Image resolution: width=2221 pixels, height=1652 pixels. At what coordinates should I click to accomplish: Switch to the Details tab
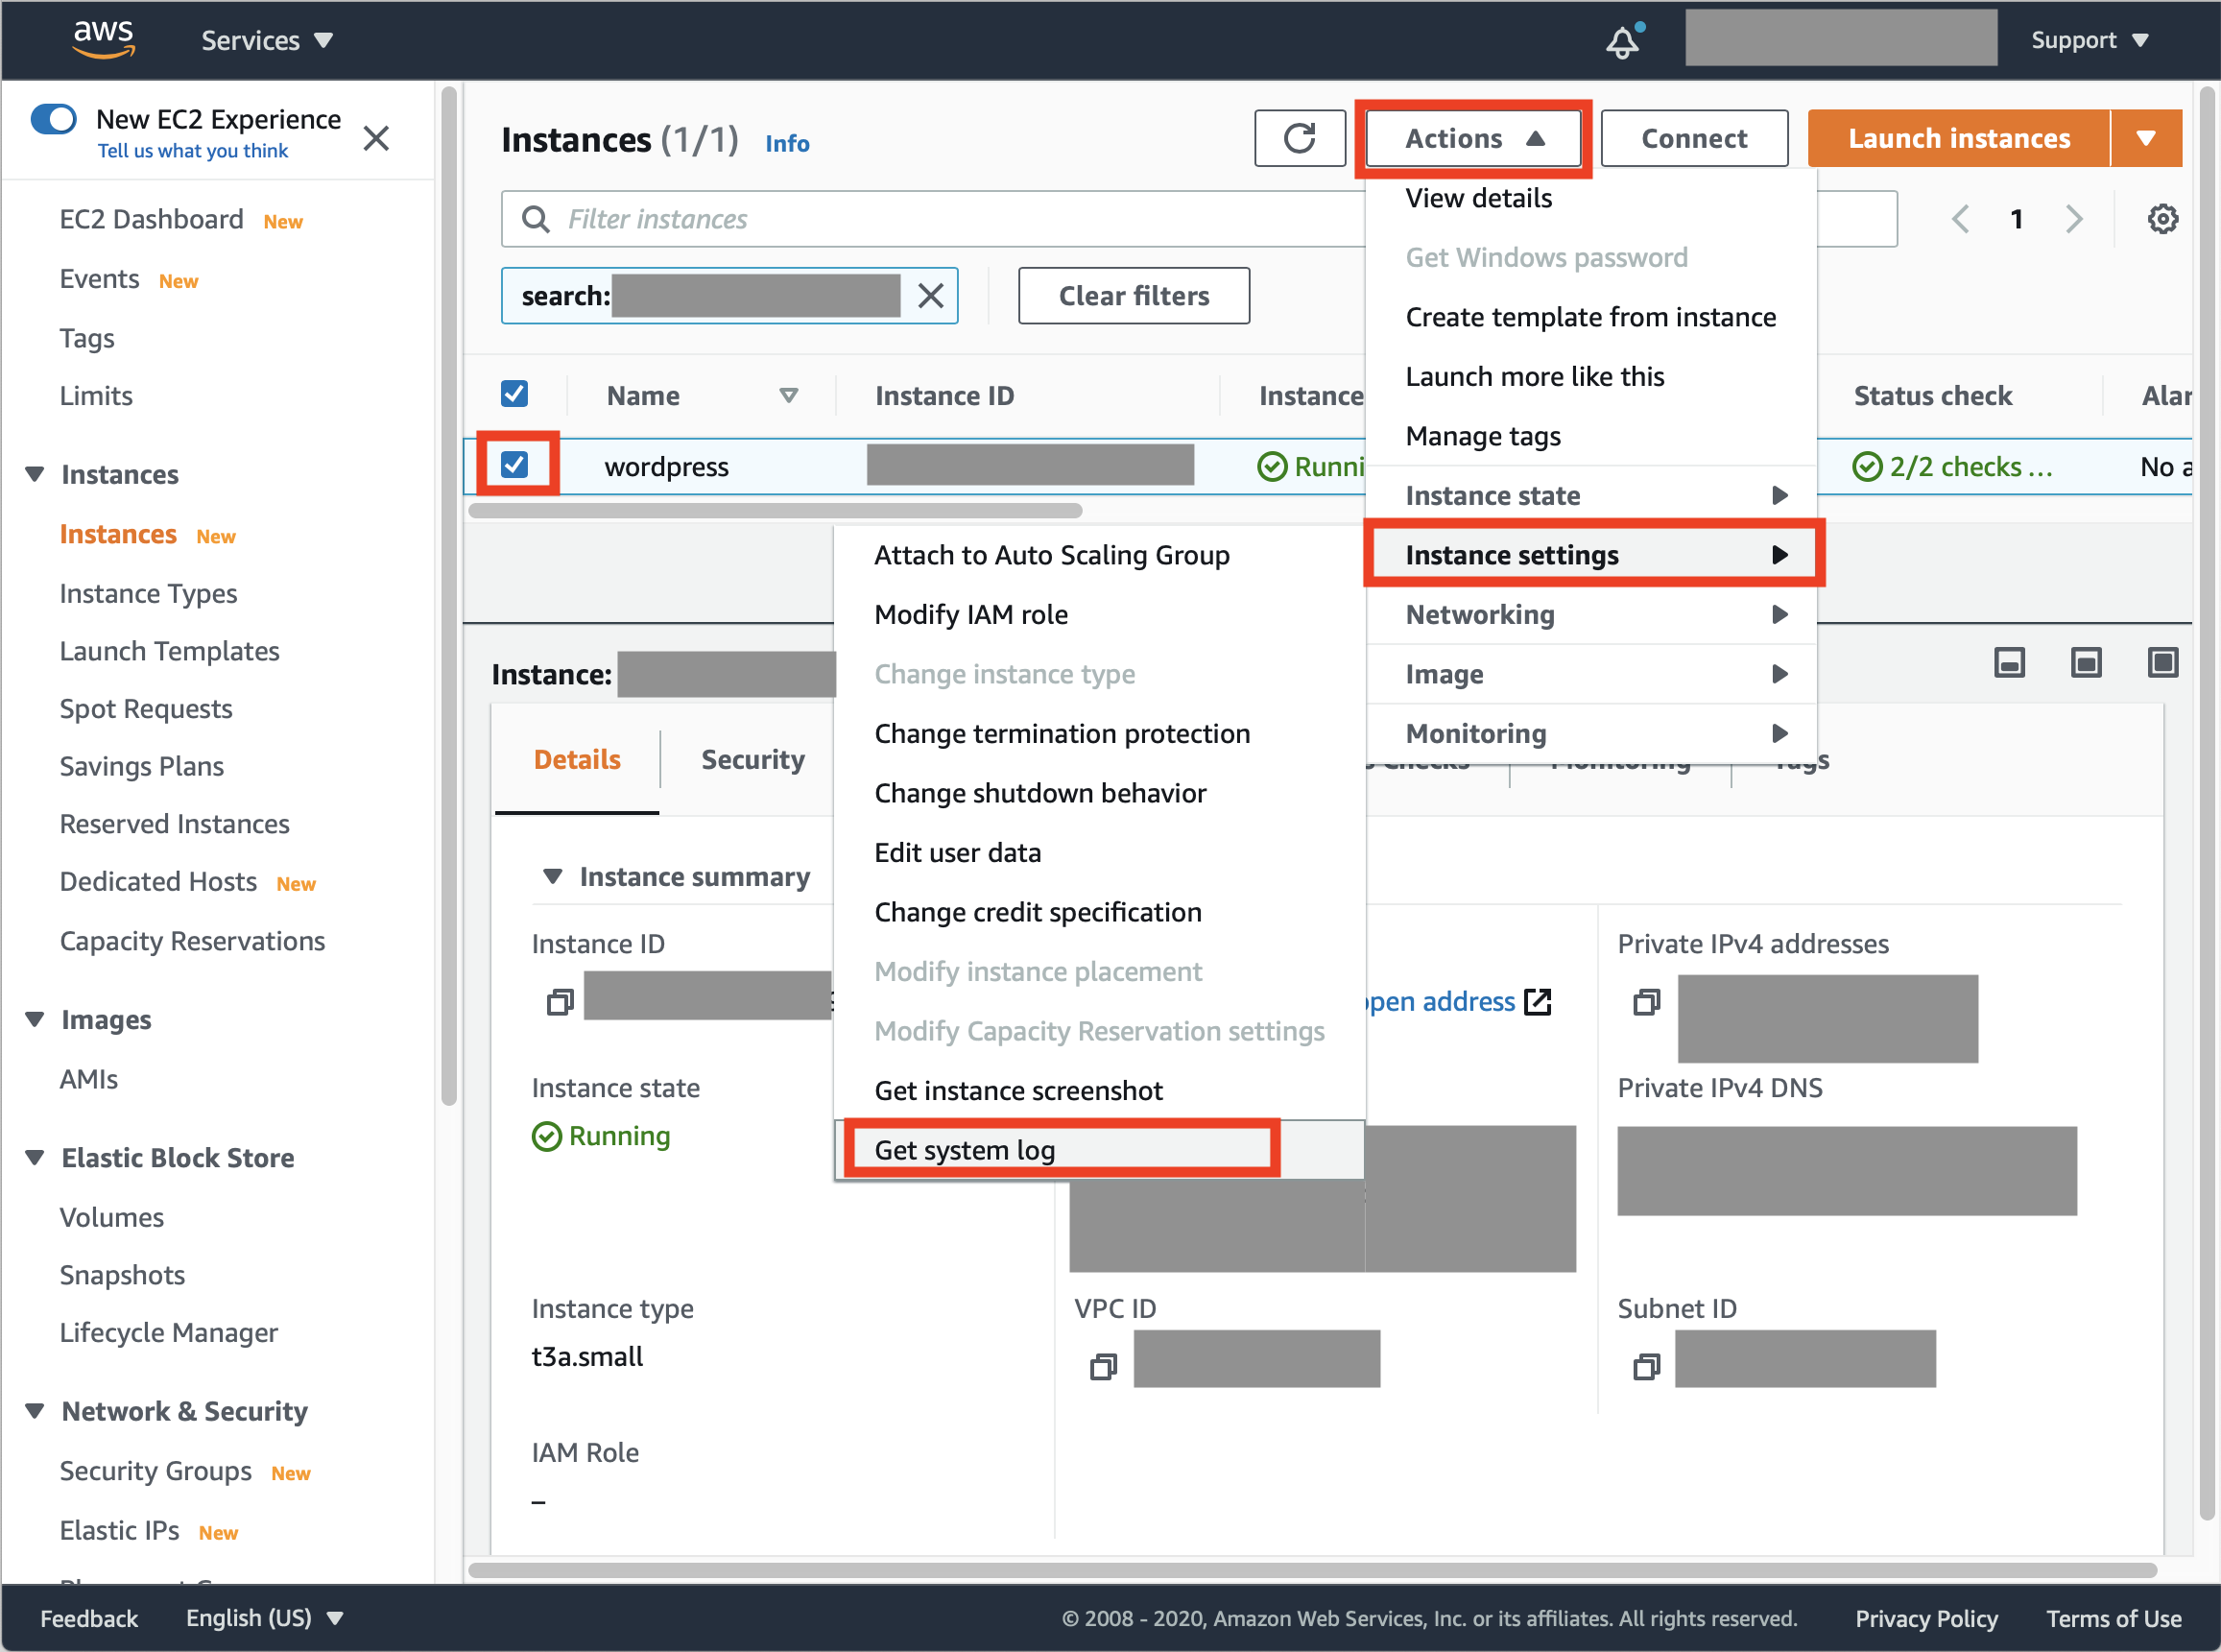pos(577,760)
